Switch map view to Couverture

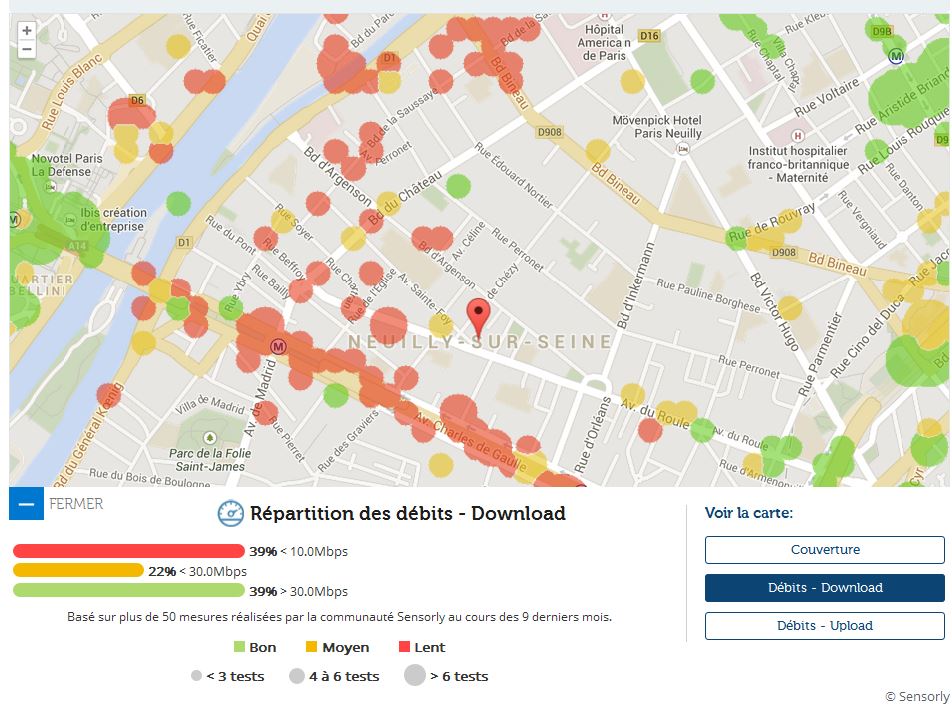pos(824,550)
